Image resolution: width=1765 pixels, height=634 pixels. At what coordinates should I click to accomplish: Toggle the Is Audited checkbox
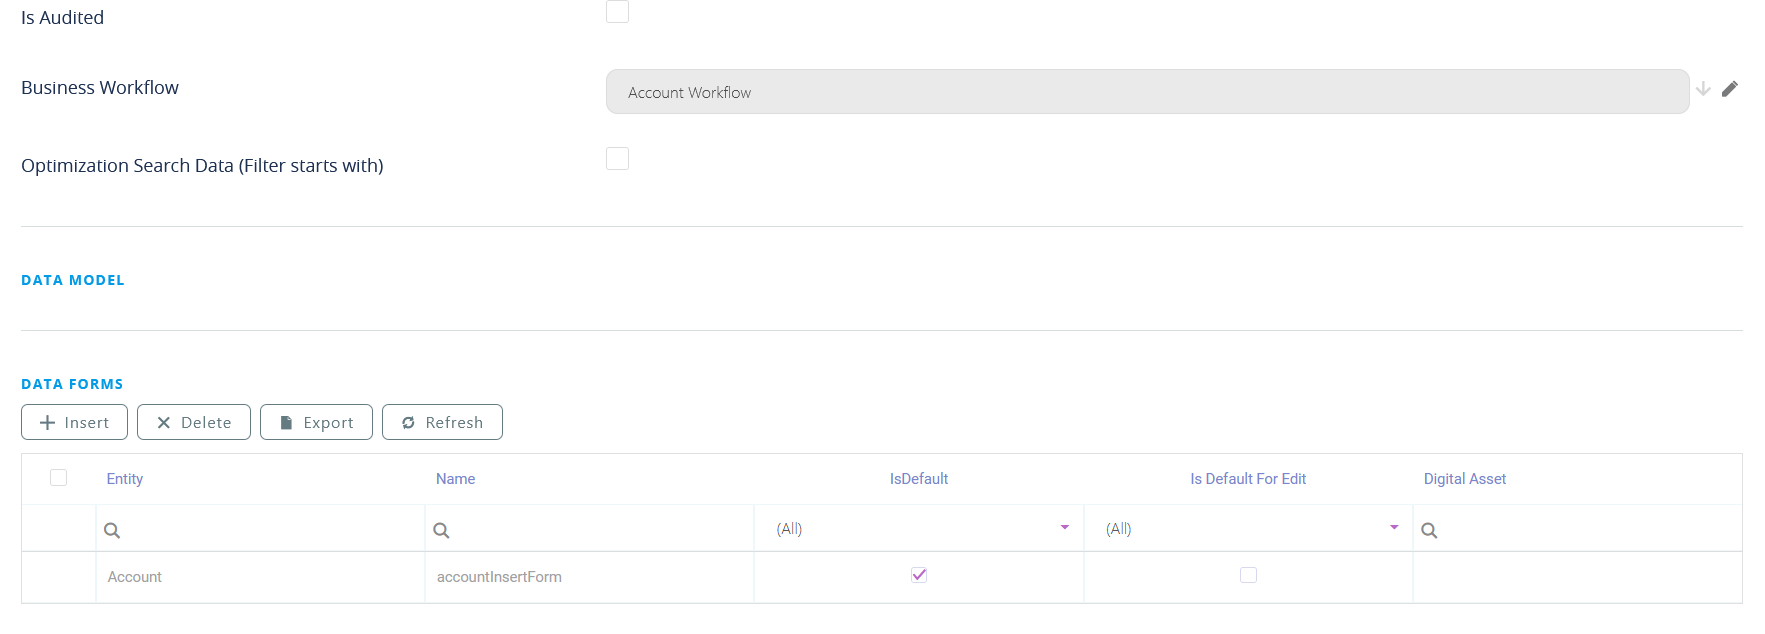pyautogui.click(x=617, y=11)
